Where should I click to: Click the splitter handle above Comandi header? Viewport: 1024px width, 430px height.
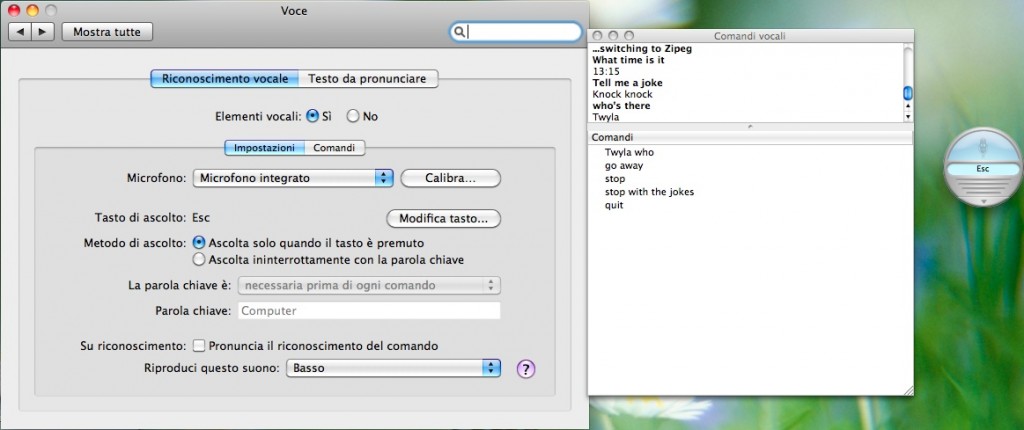coord(750,127)
